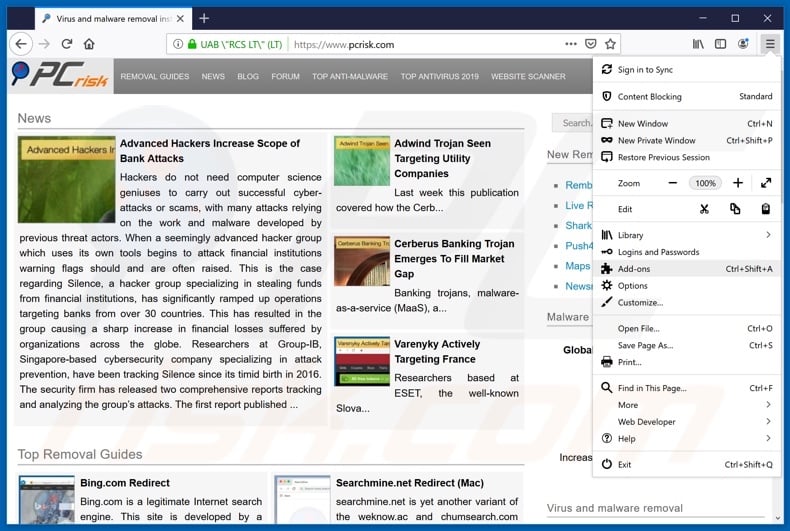Expand the Web Developer submenu

tap(687, 422)
